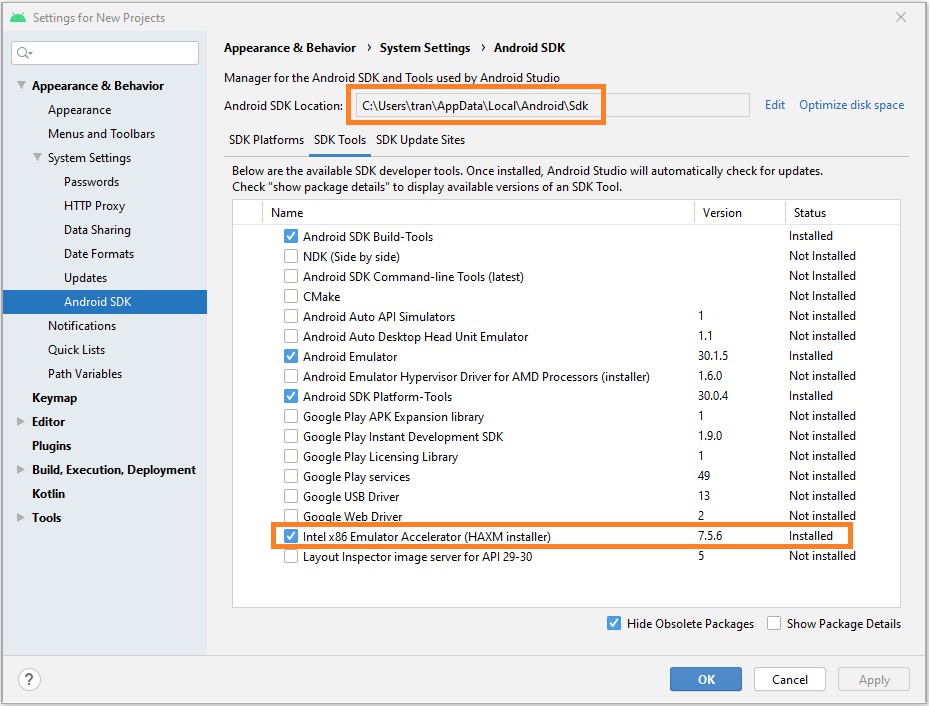Click Appearance & Behavior in the breadcrumb
930x706 pixels.
tap(290, 47)
